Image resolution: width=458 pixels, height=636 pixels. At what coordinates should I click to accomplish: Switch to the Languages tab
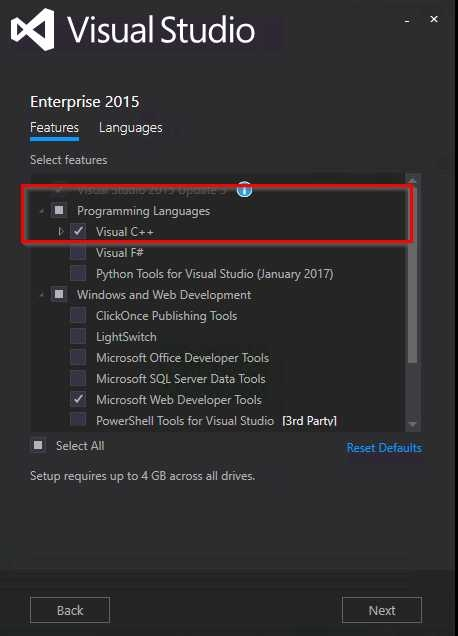pos(131,128)
